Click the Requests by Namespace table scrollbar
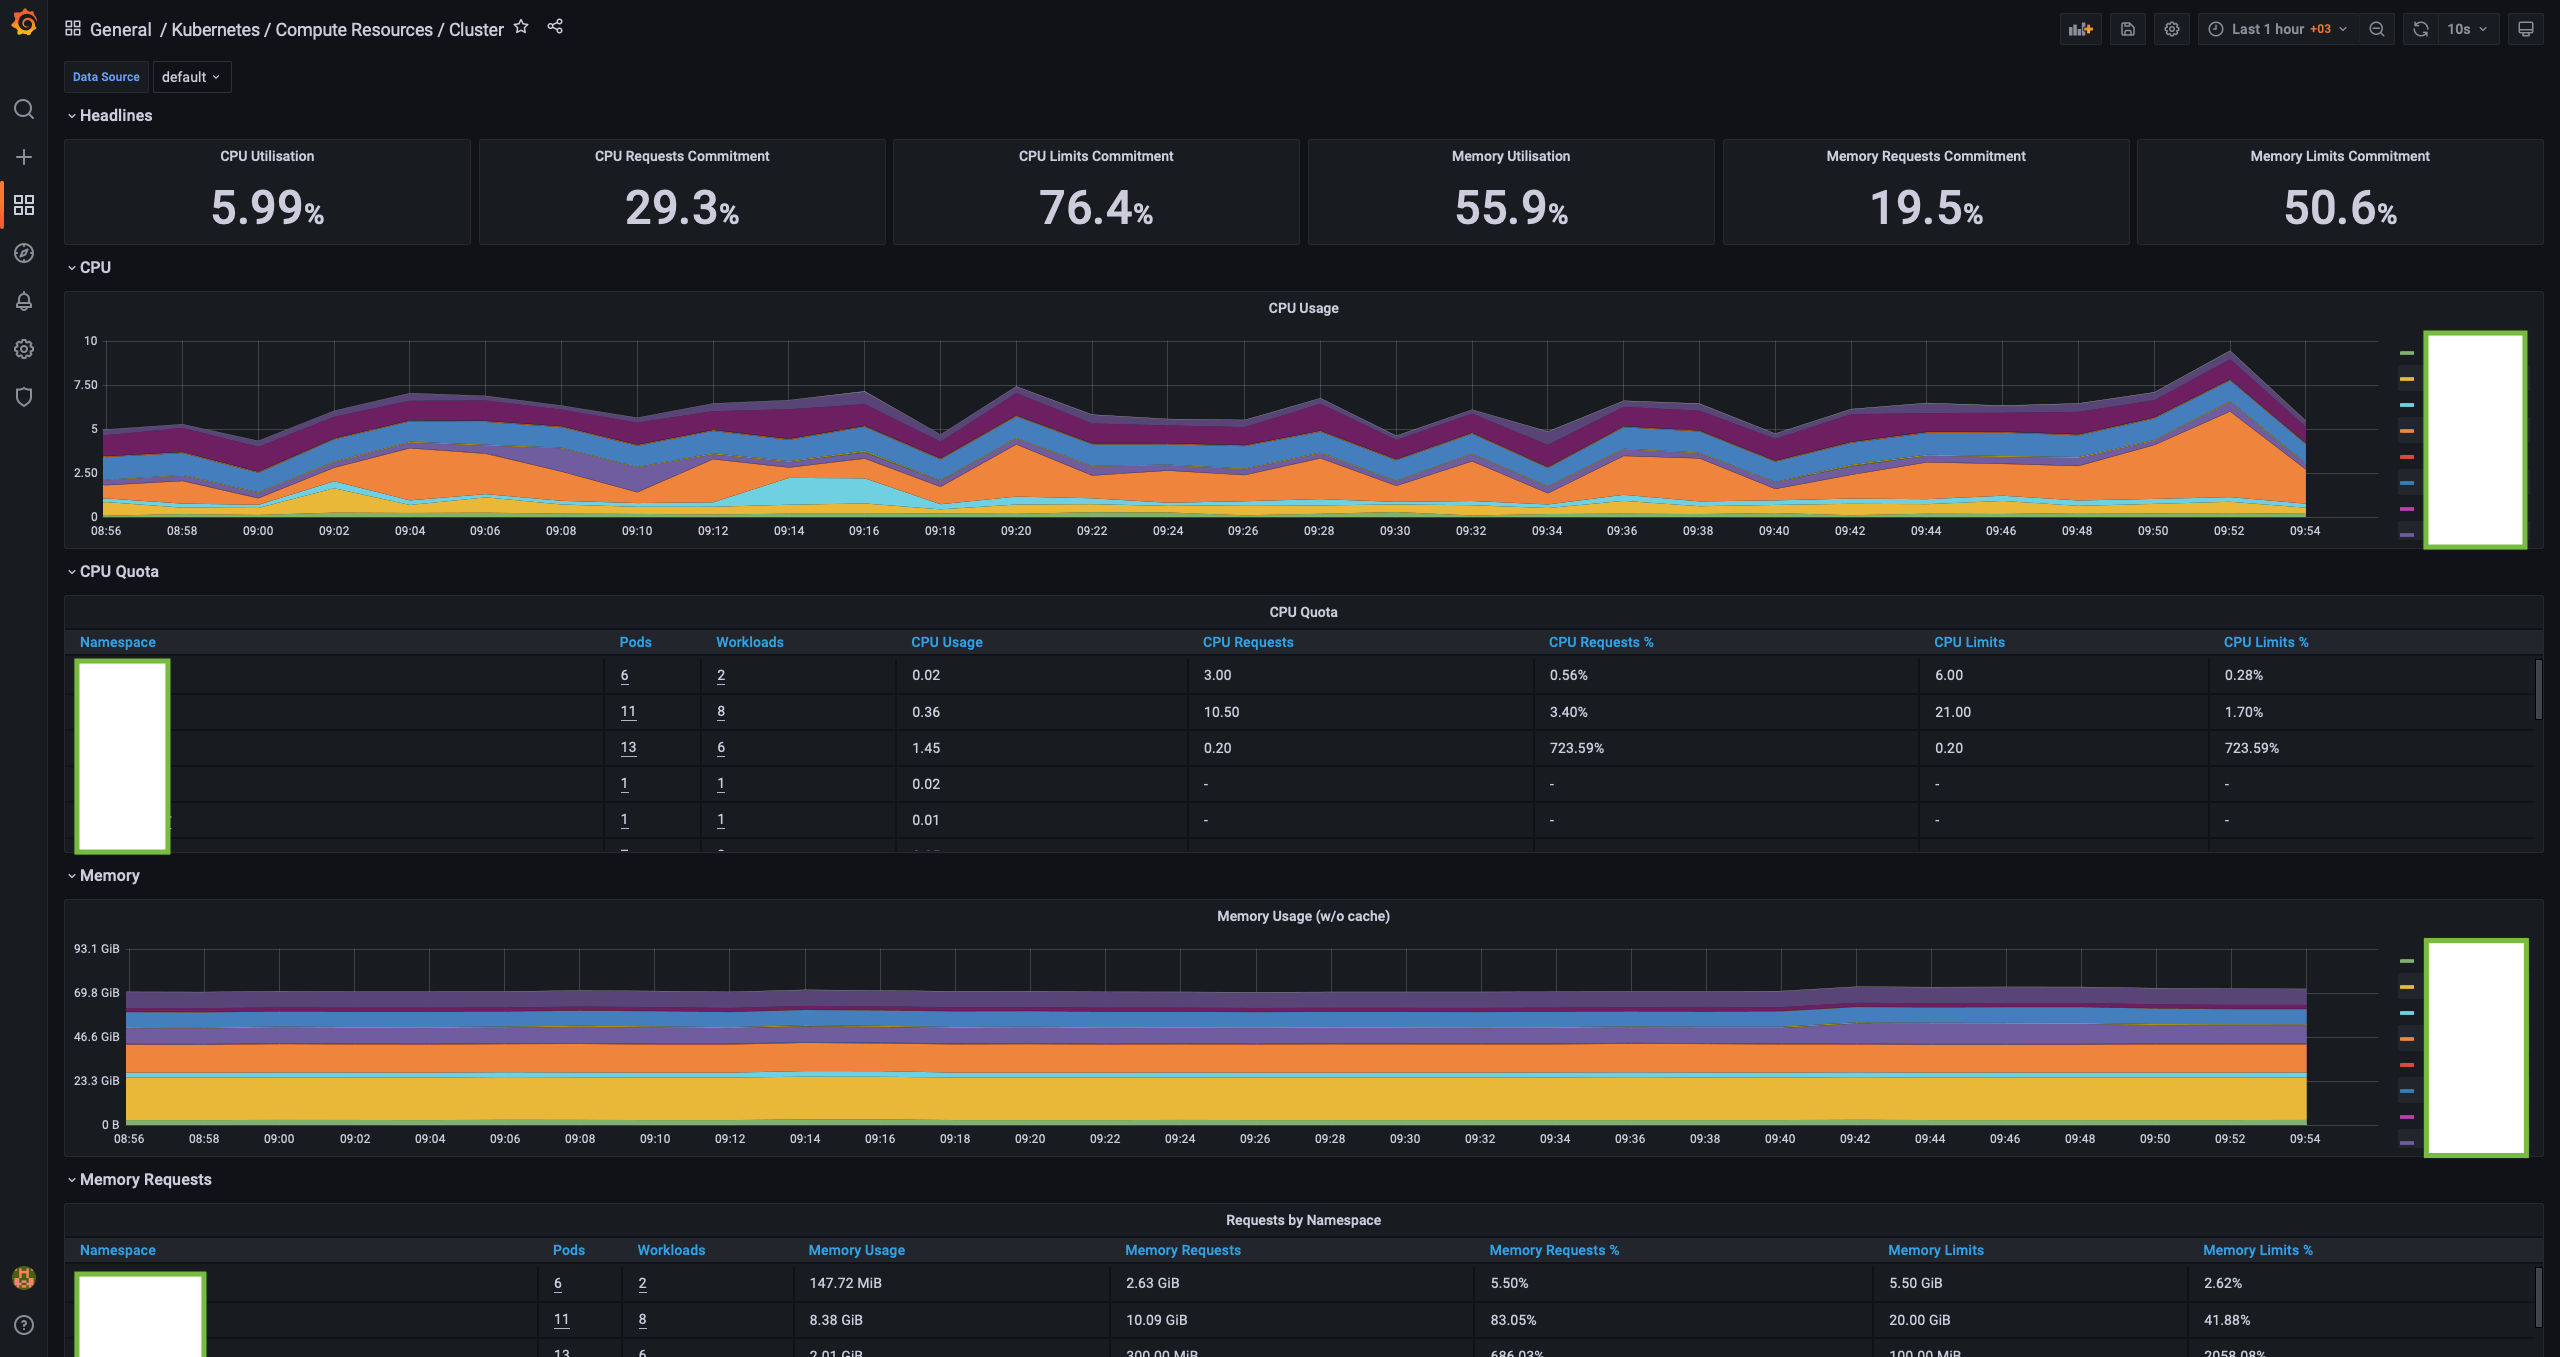2560x1357 pixels. [x=2538, y=1298]
